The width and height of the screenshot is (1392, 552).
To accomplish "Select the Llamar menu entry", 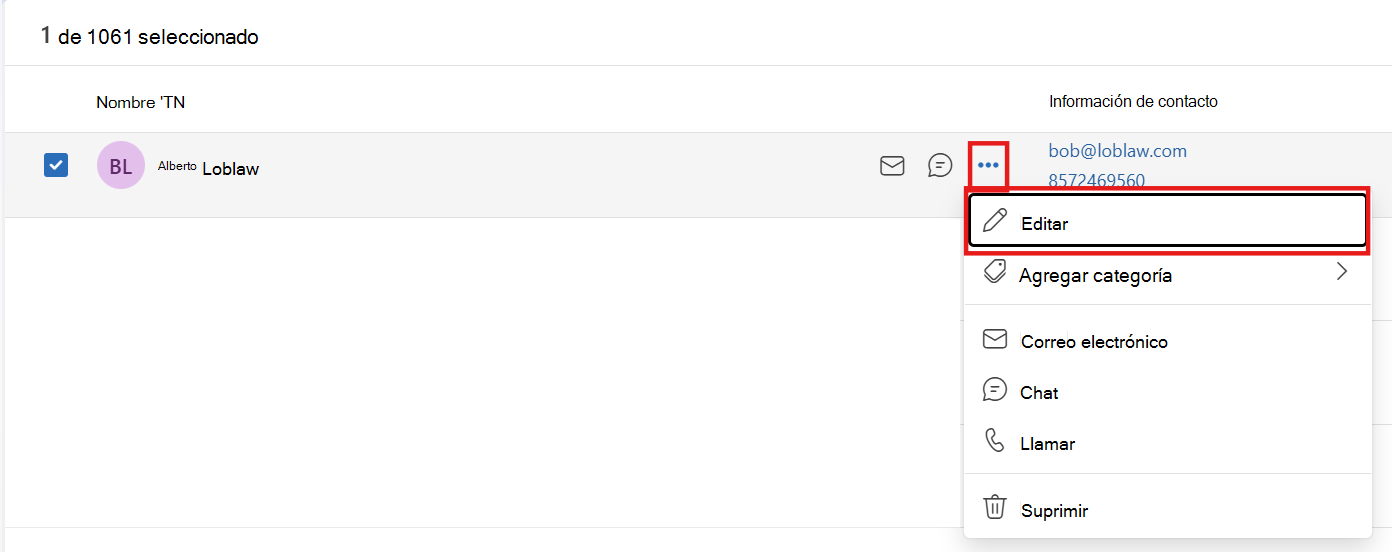I will 1167,442.
